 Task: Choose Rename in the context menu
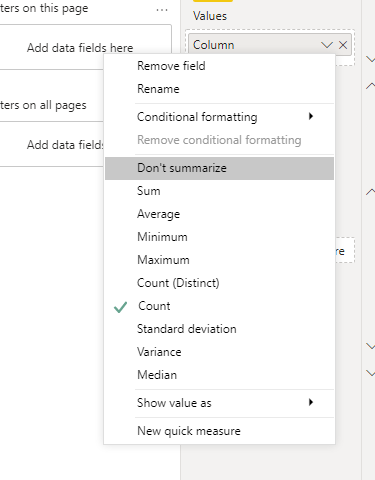click(x=219, y=89)
